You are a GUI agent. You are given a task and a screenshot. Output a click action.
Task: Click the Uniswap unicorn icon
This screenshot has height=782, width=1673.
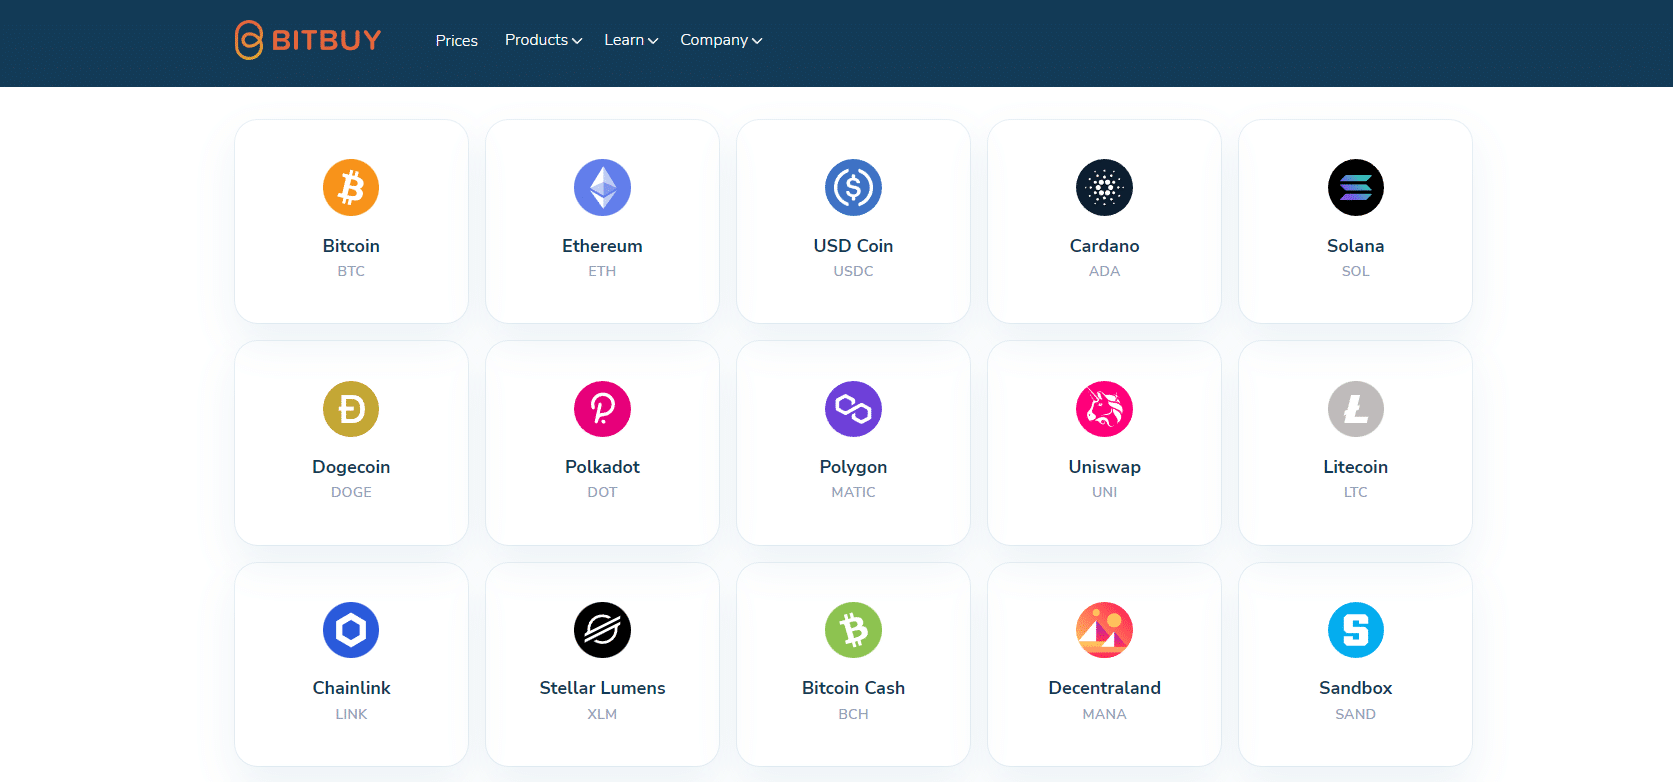tap(1104, 409)
